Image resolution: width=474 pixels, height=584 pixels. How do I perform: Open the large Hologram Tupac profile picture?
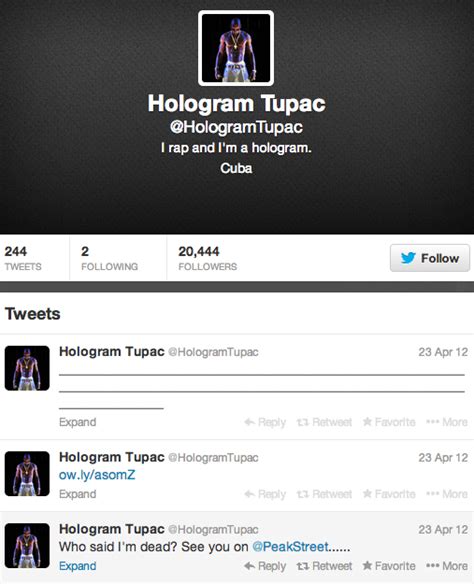pos(236,48)
